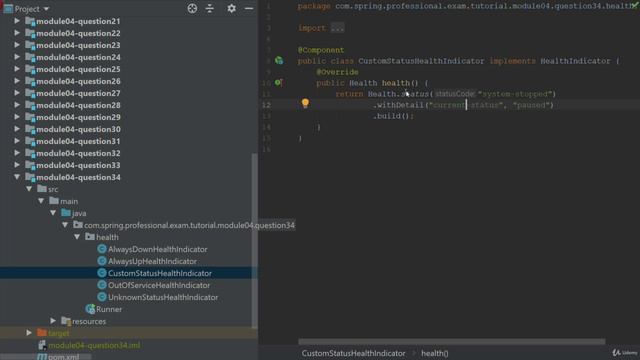Click Spring bean gutter icon on class line
Viewport: 640px width, 360px height.
coord(279,61)
